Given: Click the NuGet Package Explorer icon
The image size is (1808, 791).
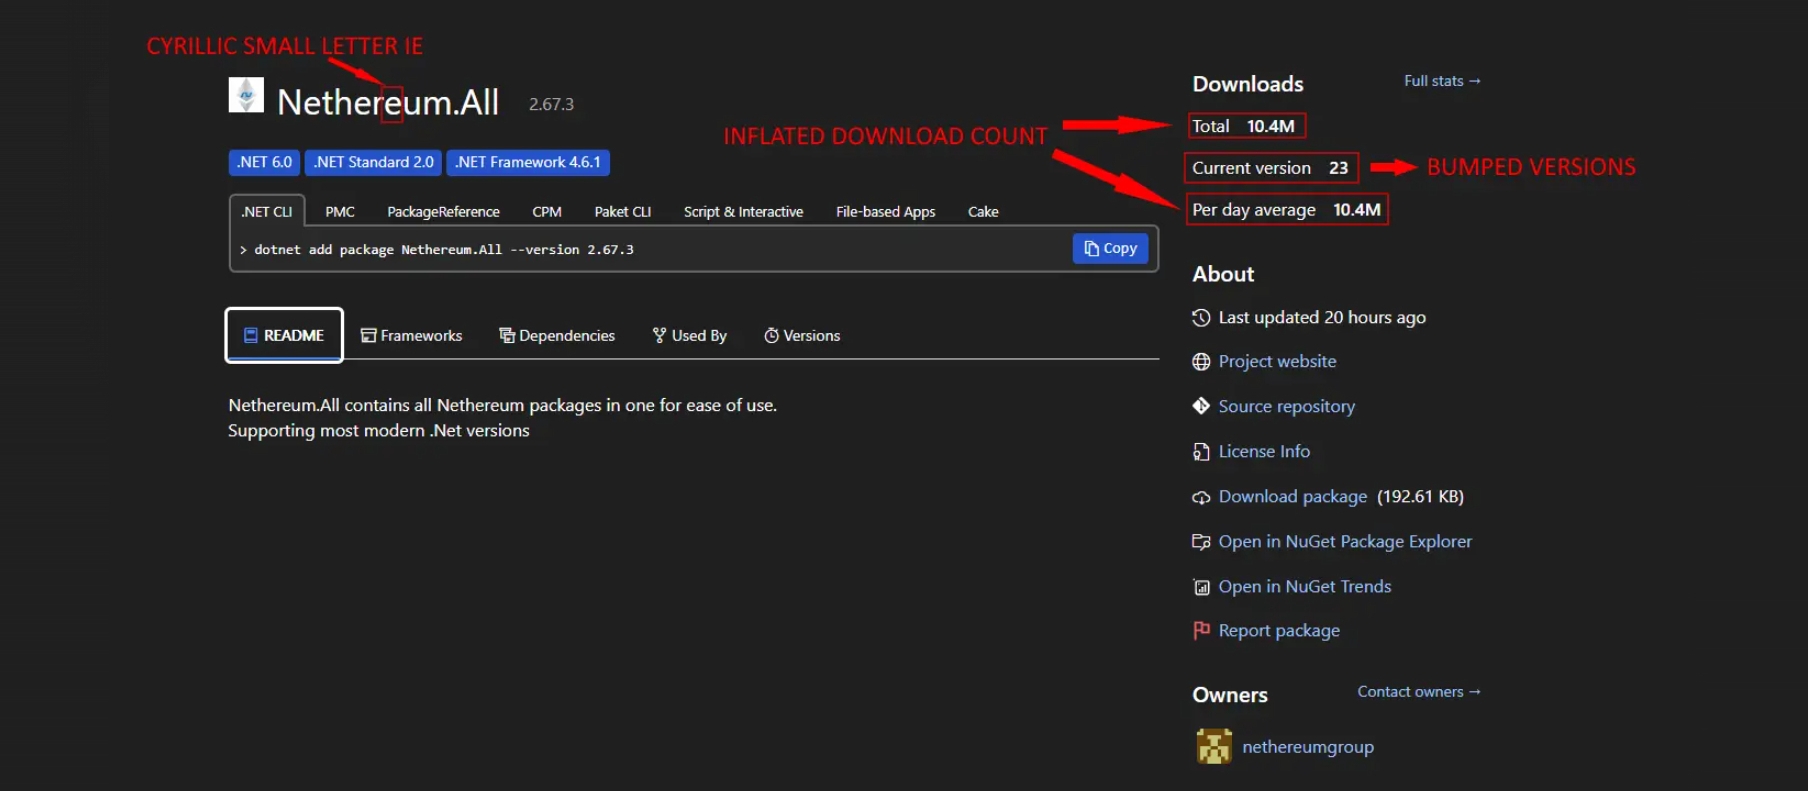Looking at the screenshot, I should [1201, 542].
